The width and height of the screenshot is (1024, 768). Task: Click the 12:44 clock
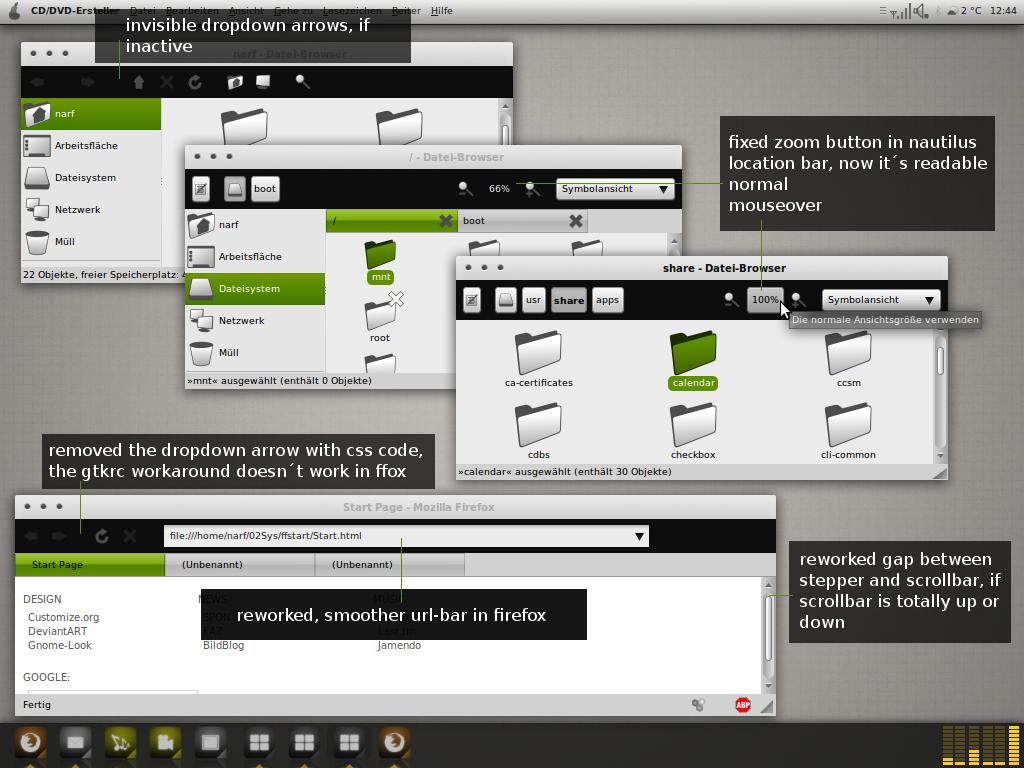point(1003,10)
